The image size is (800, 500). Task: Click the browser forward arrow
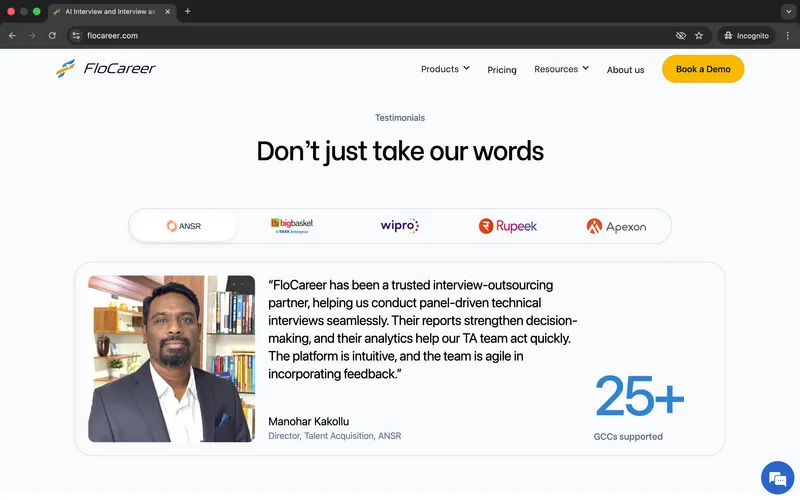[x=32, y=35]
